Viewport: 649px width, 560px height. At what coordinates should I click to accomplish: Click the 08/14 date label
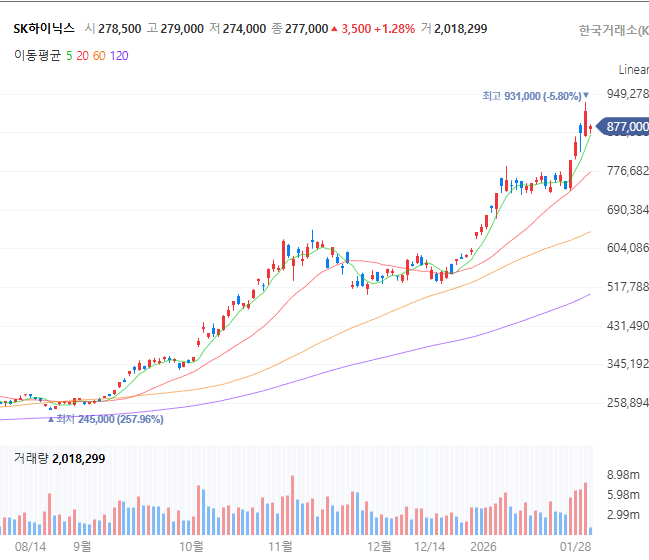(x=30, y=547)
